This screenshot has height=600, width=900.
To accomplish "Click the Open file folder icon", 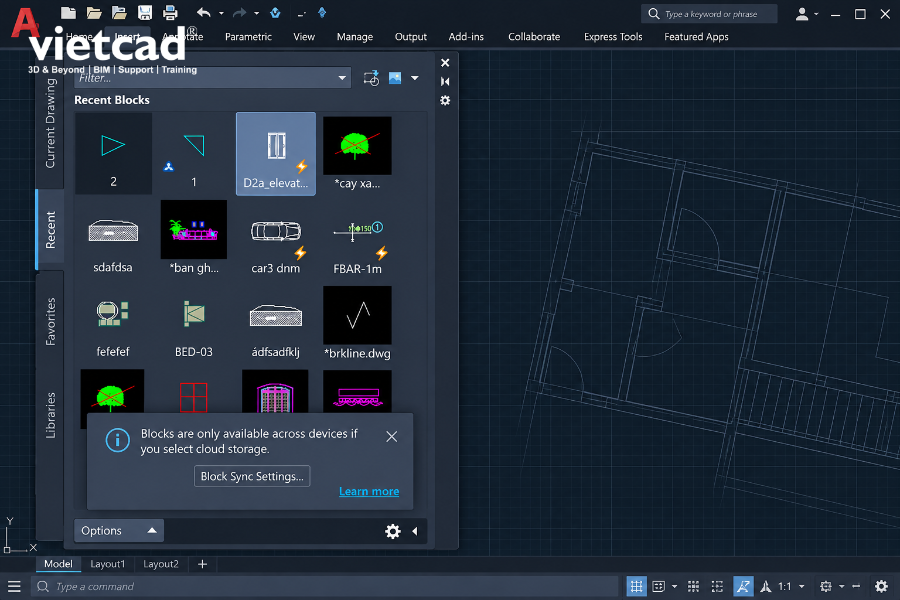I will click(94, 13).
